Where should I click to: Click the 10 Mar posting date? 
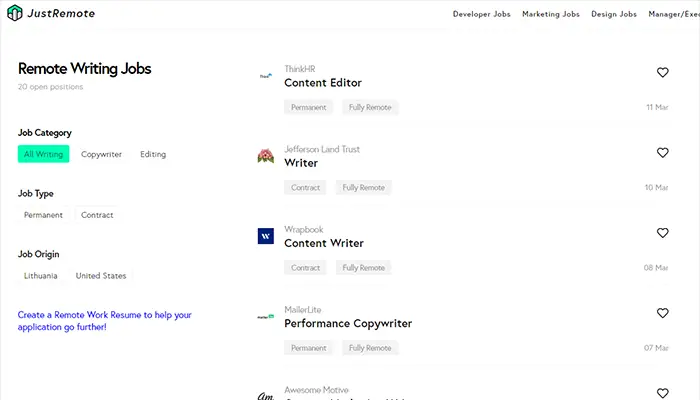tap(656, 188)
